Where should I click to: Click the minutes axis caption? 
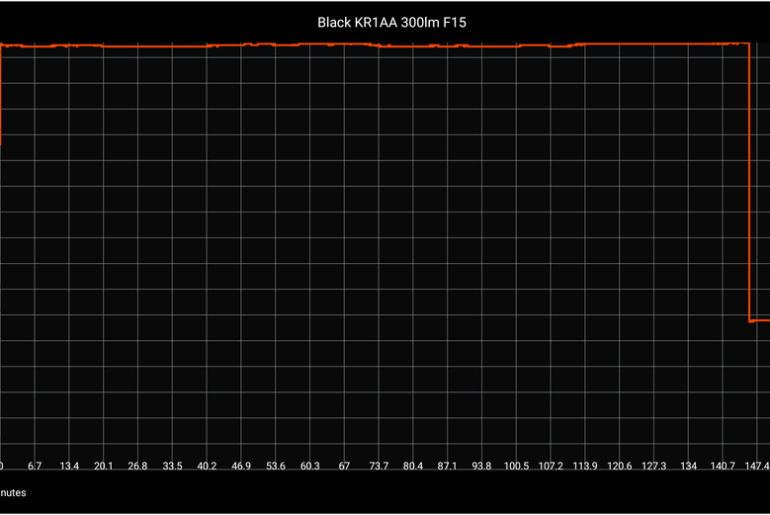click(x=13, y=492)
